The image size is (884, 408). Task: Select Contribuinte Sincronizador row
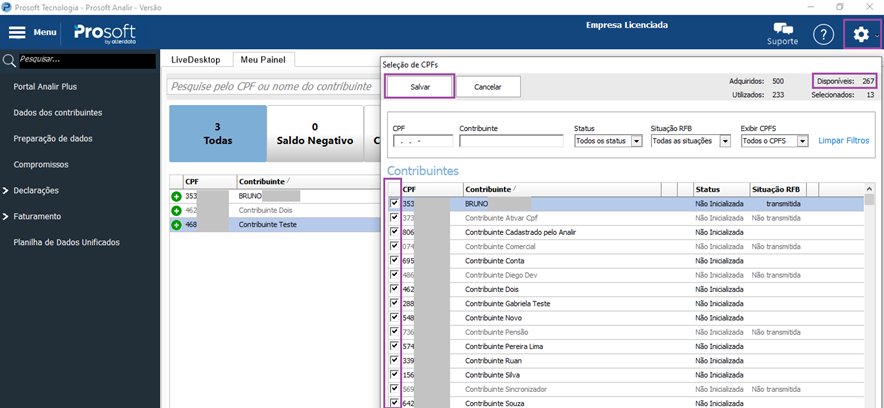[x=626, y=389]
